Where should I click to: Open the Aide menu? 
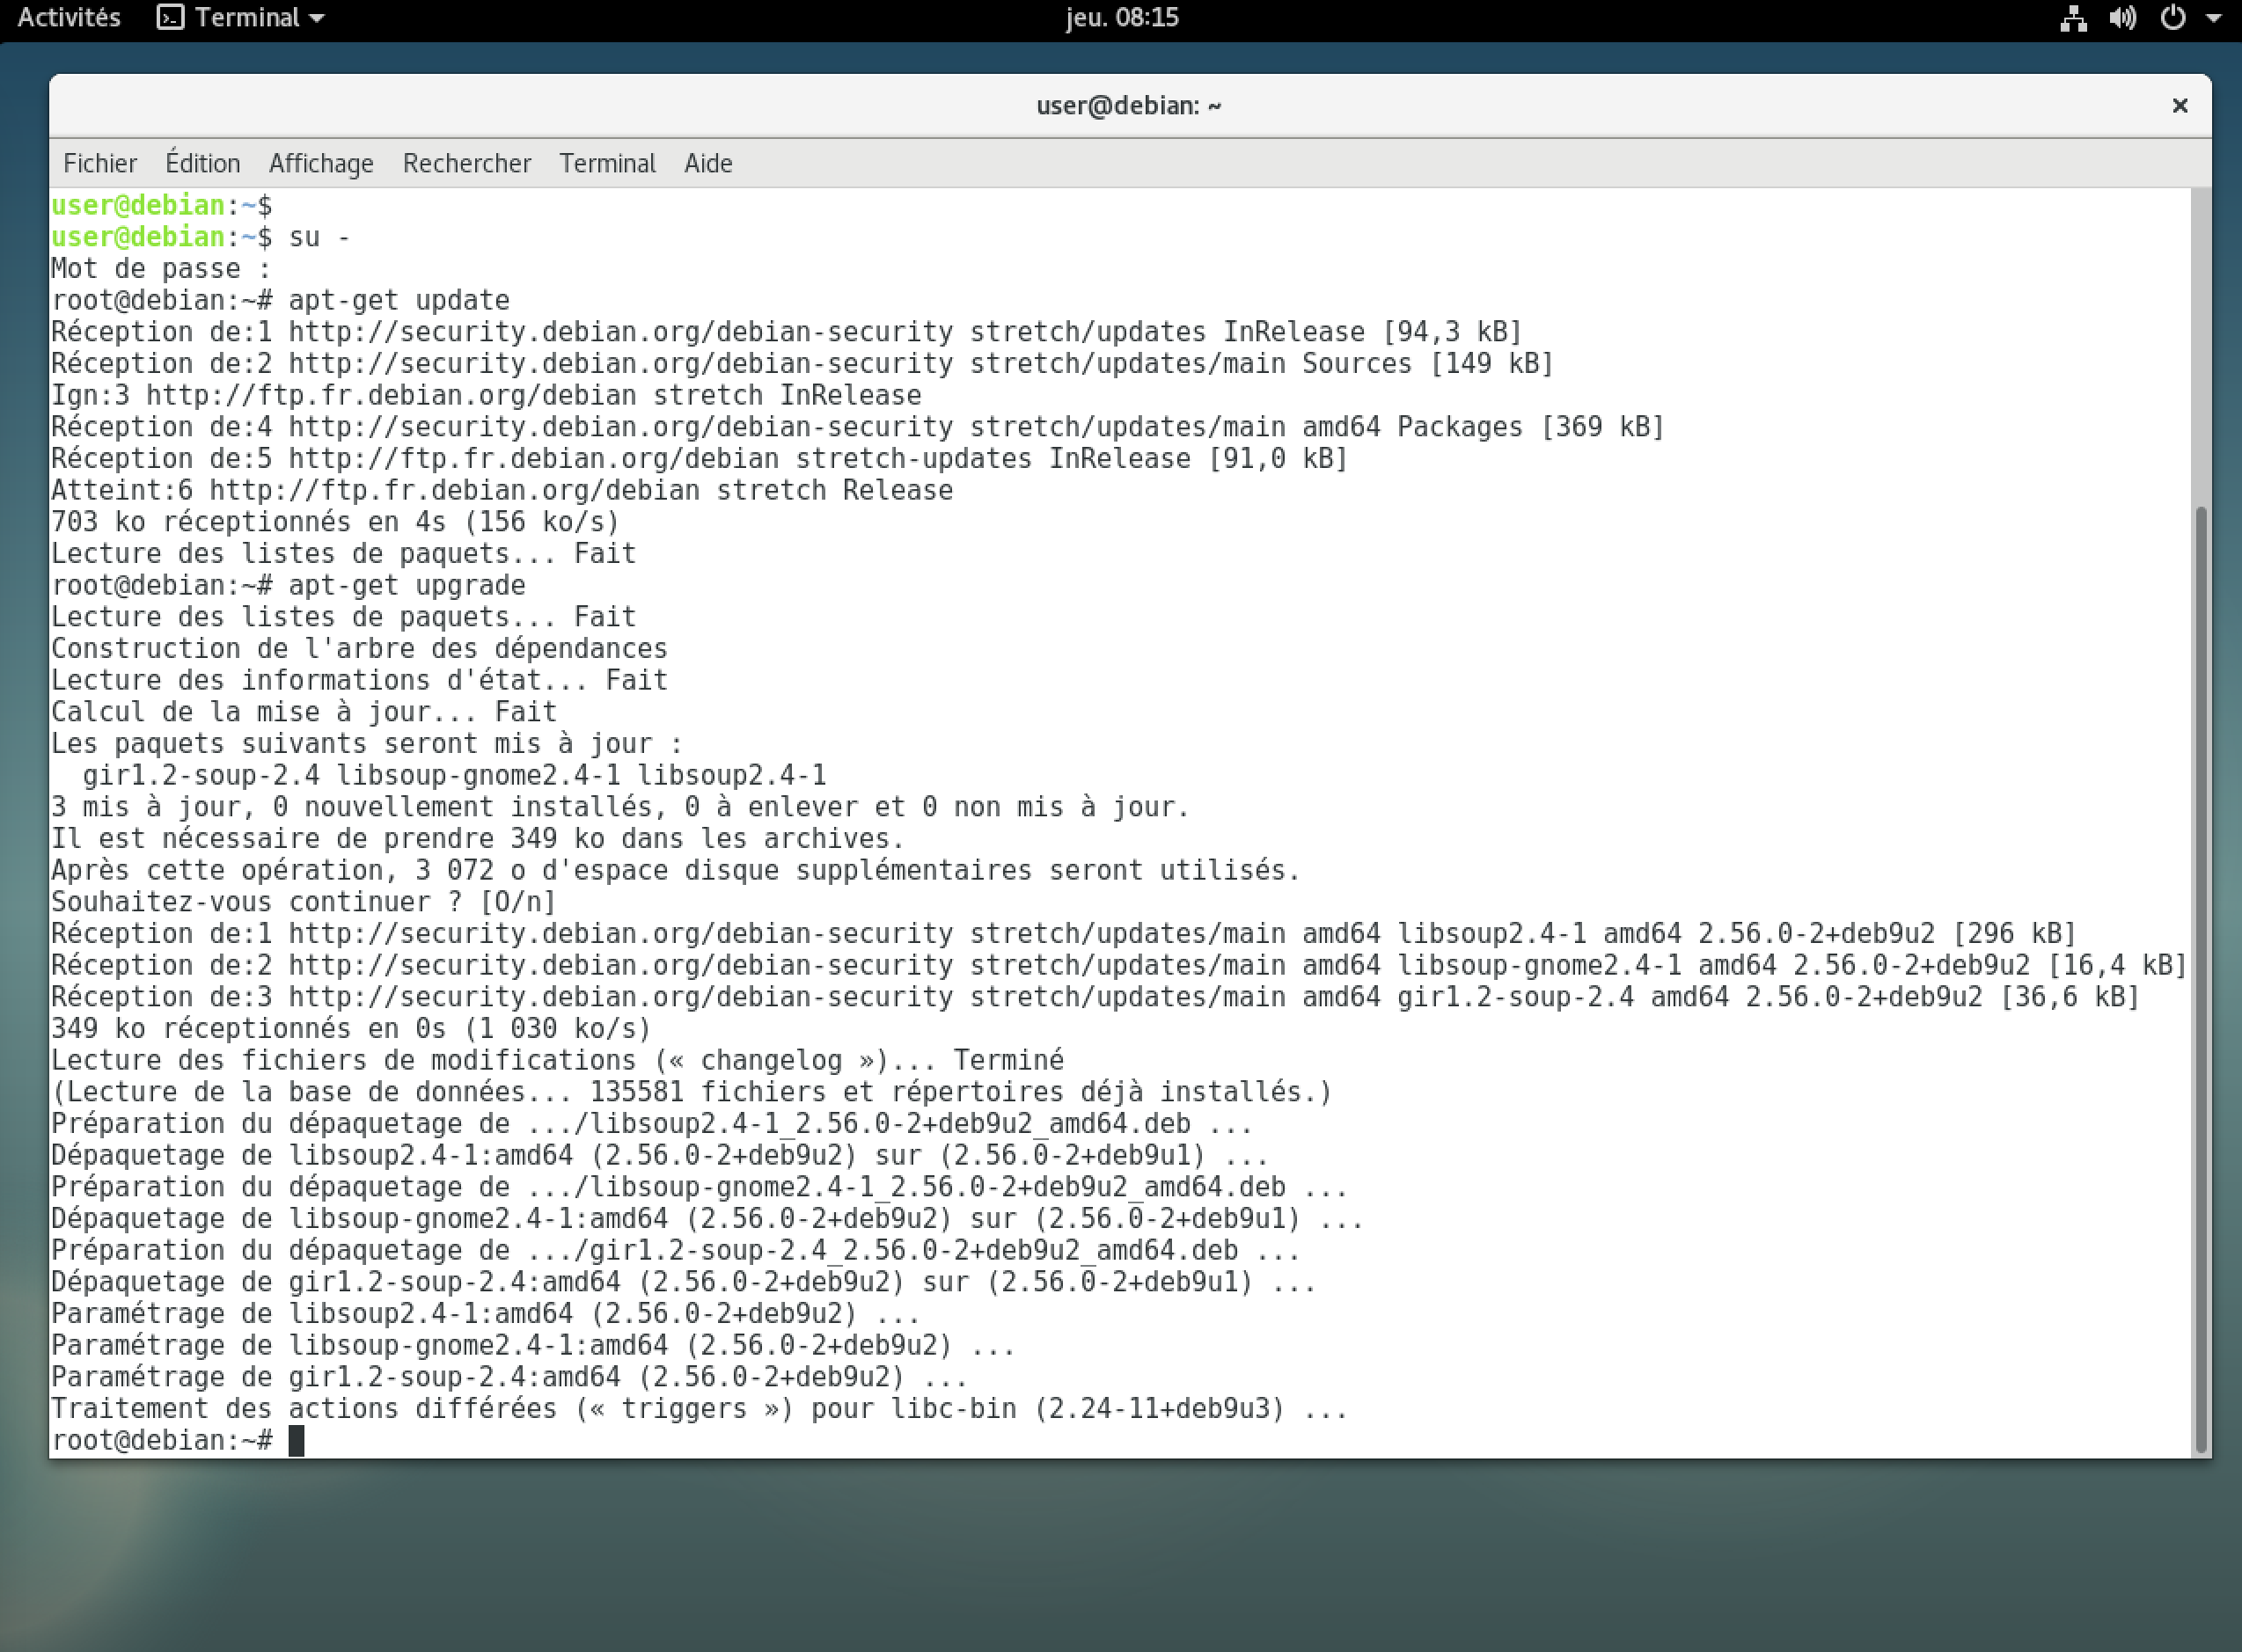708,163
